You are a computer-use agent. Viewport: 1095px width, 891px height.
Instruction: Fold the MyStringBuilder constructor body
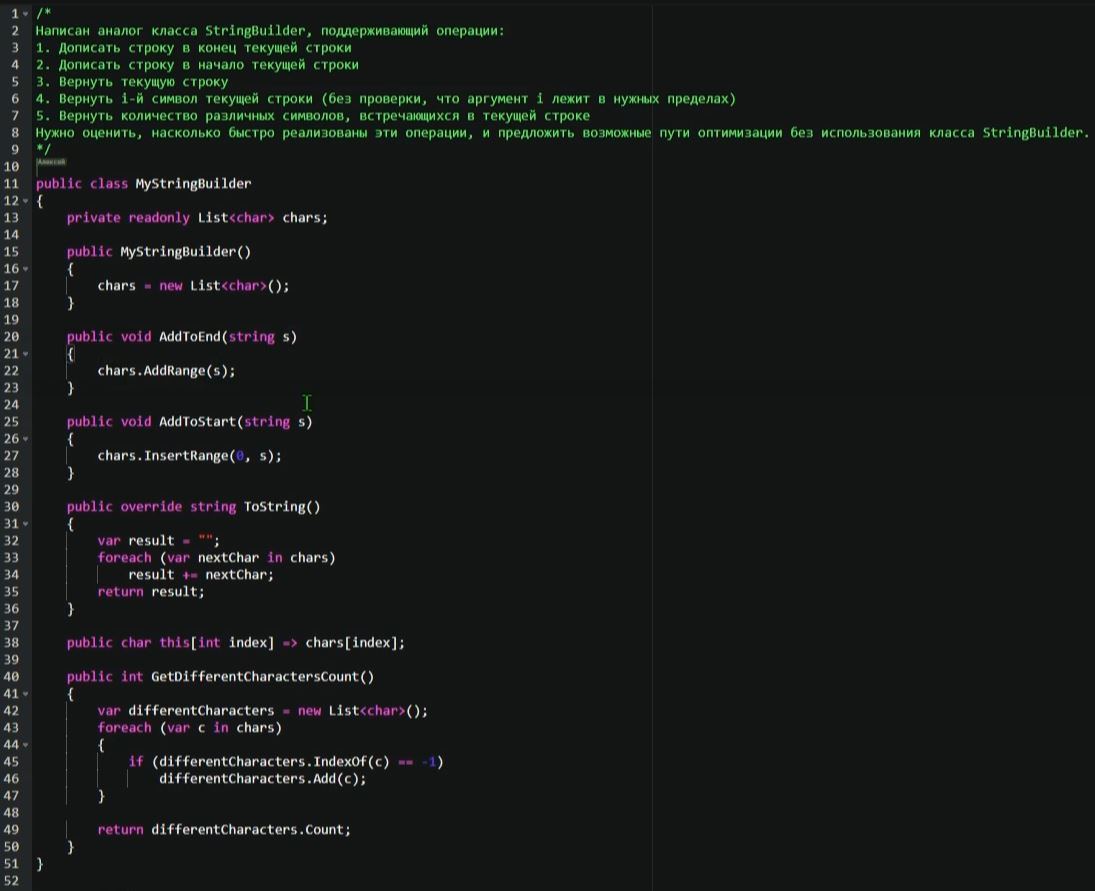(25, 269)
